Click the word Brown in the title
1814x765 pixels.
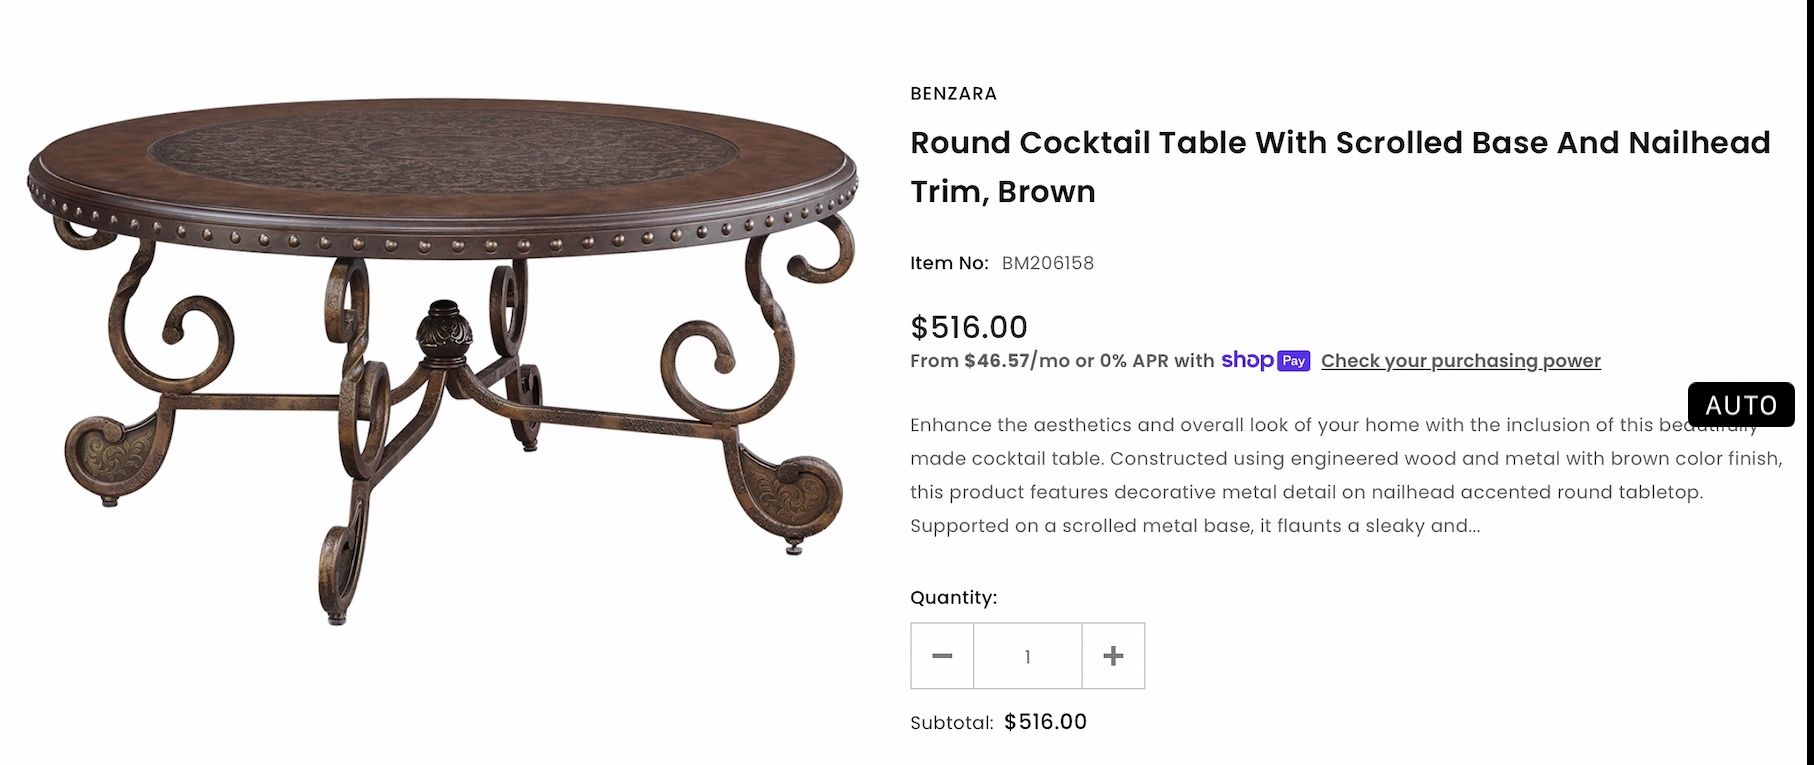click(1047, 191)
